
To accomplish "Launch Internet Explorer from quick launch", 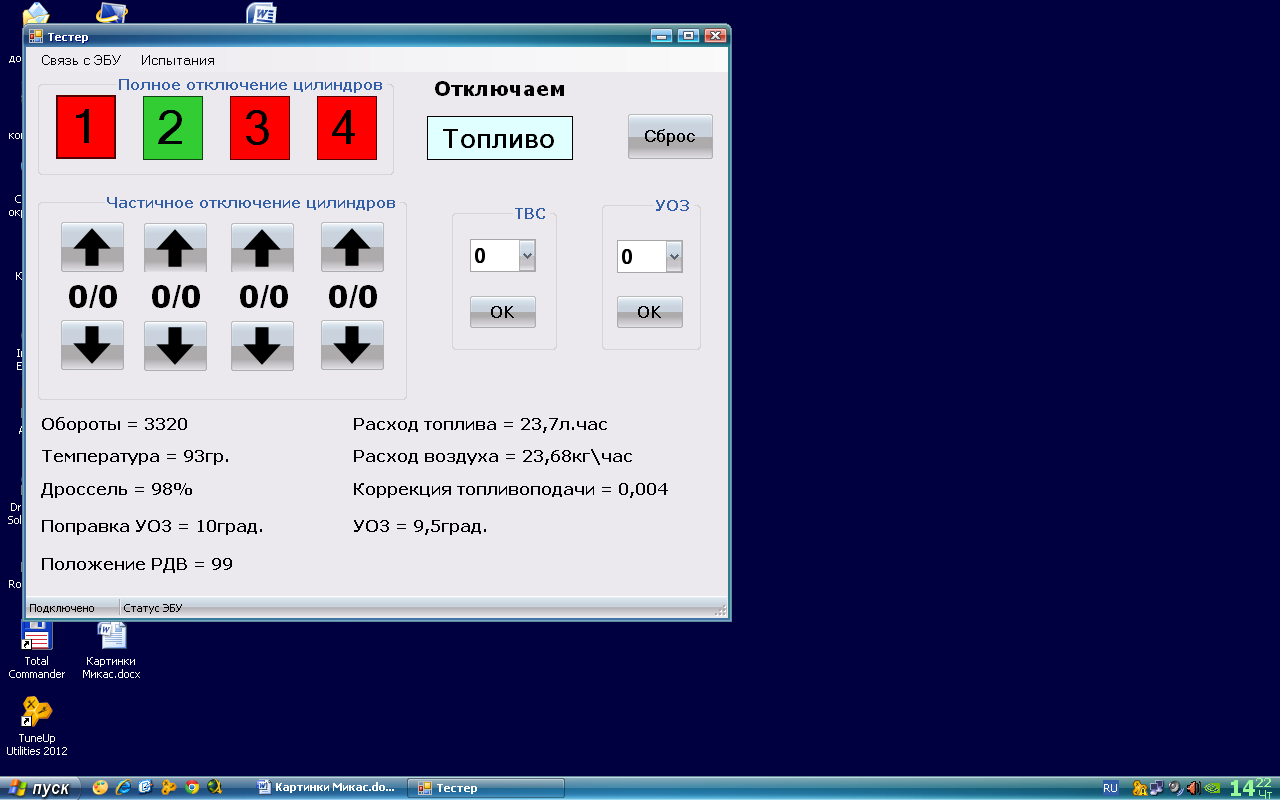I will click(x=123, y=788).
